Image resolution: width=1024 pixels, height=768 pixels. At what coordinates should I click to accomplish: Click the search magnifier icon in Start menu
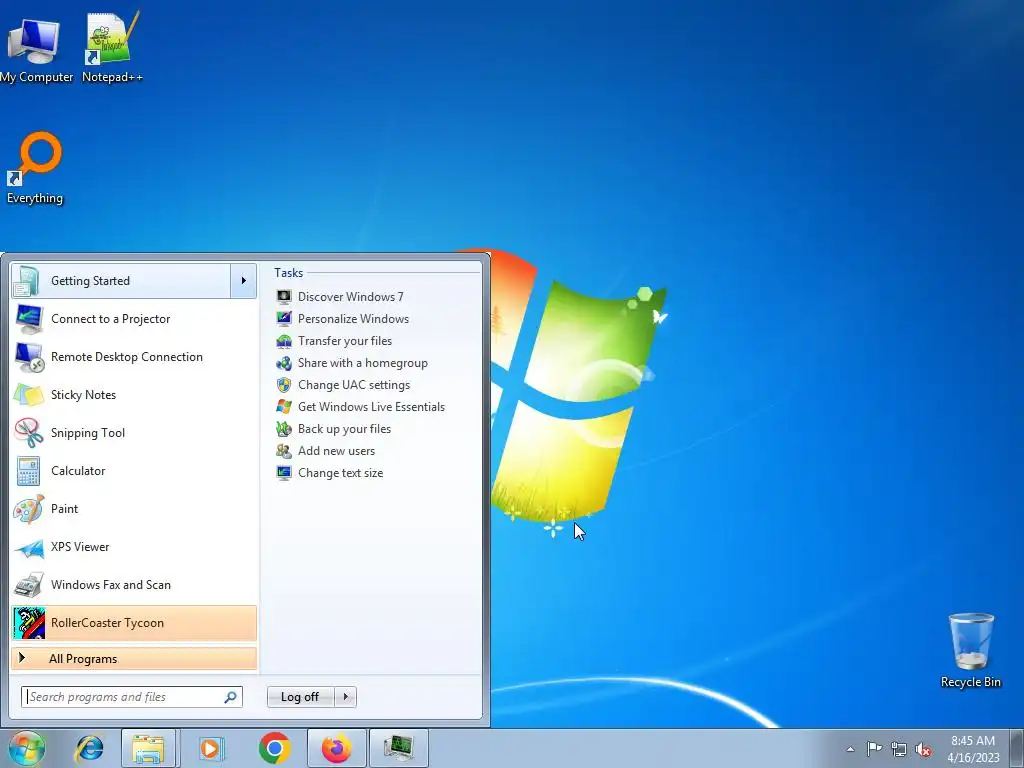pyautogui.click(x=230, y=697)
